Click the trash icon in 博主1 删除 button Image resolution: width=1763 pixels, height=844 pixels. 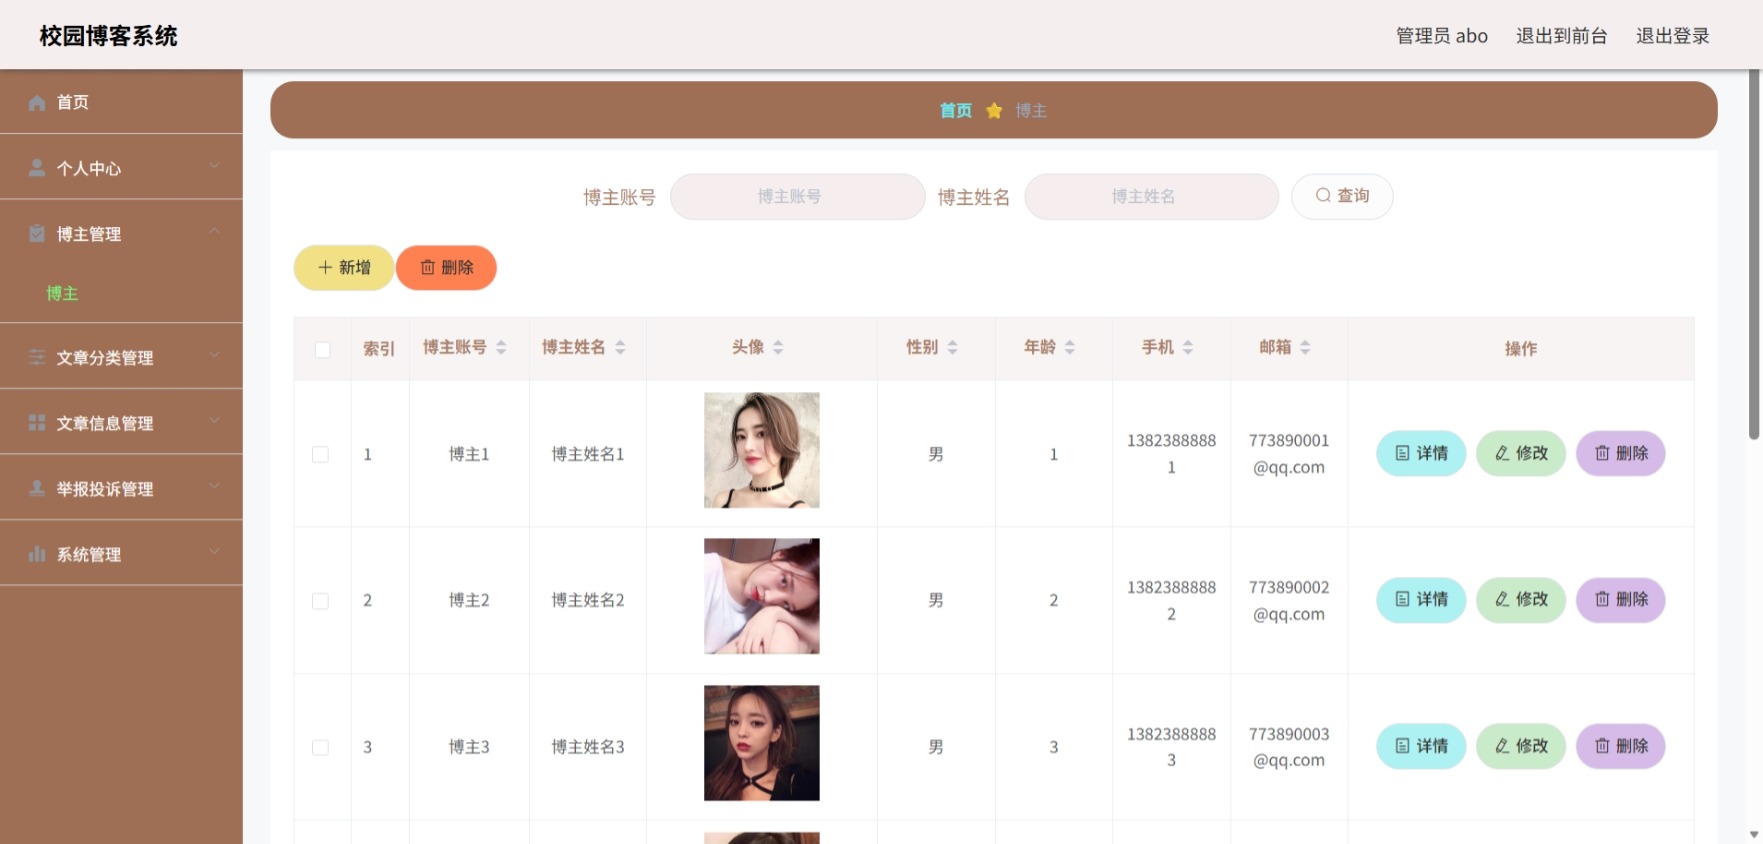tap(1602, 453)
